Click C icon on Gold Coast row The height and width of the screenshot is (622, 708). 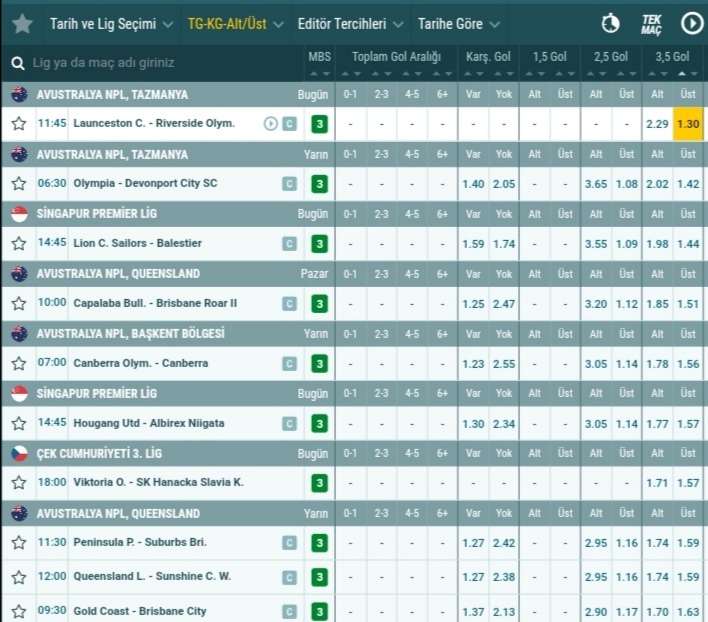point(289,612)
